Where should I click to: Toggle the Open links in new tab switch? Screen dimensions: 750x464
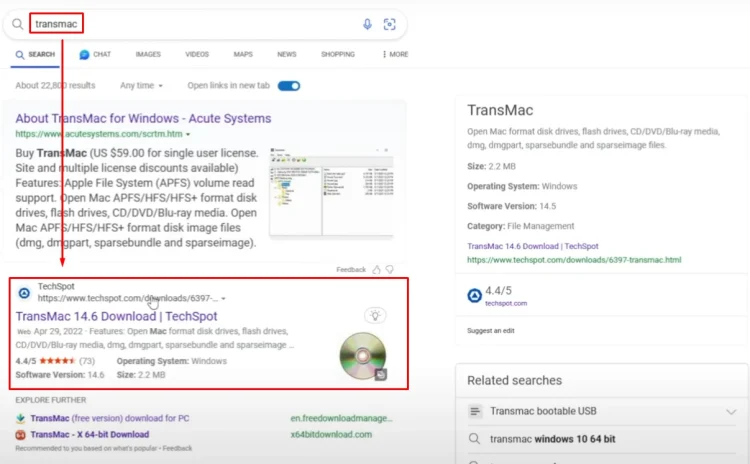pos(289,86)
